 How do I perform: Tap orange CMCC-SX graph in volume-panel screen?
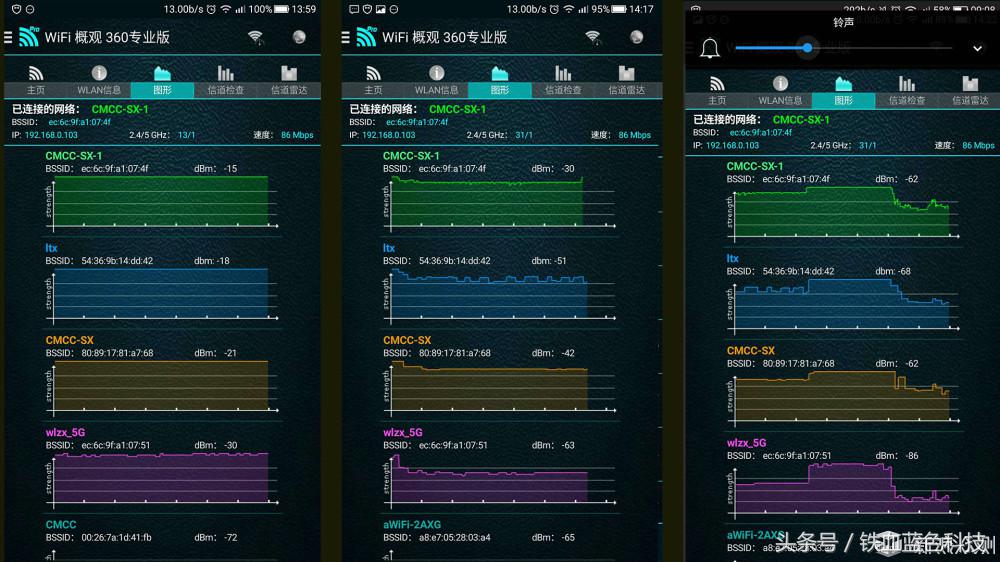[x=843, y=397]
